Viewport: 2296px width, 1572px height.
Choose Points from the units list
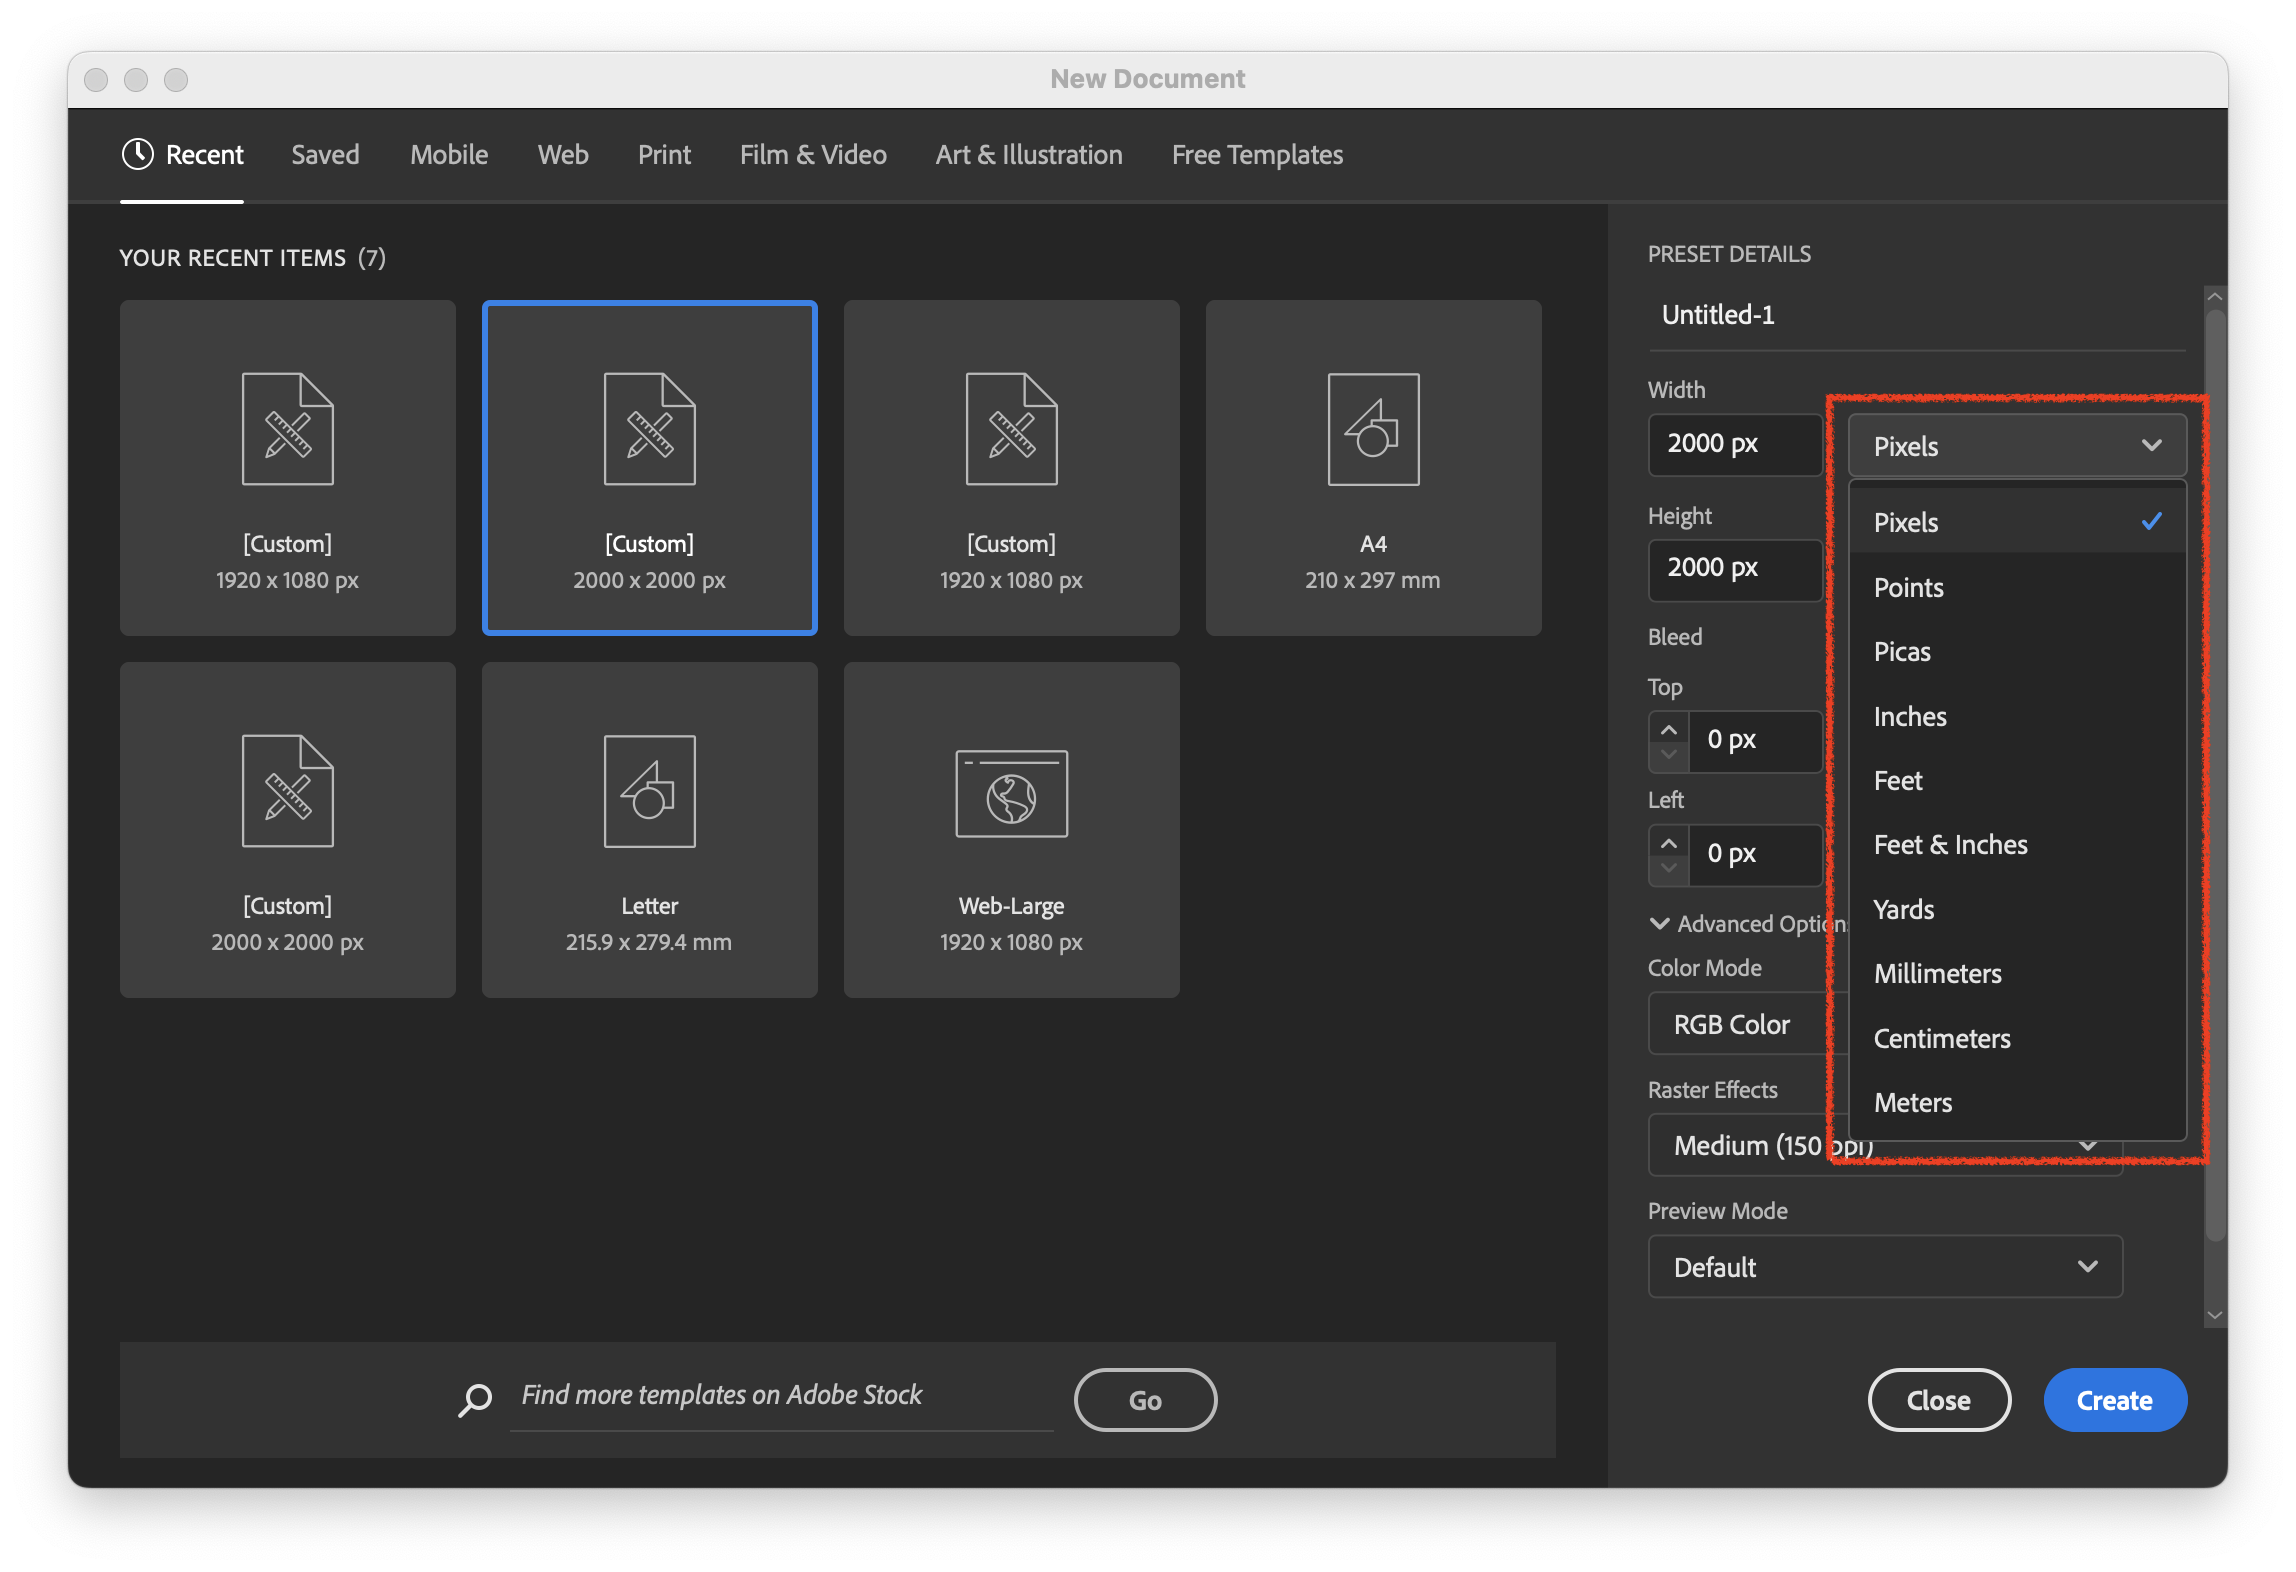click(x=2016, y=587)
